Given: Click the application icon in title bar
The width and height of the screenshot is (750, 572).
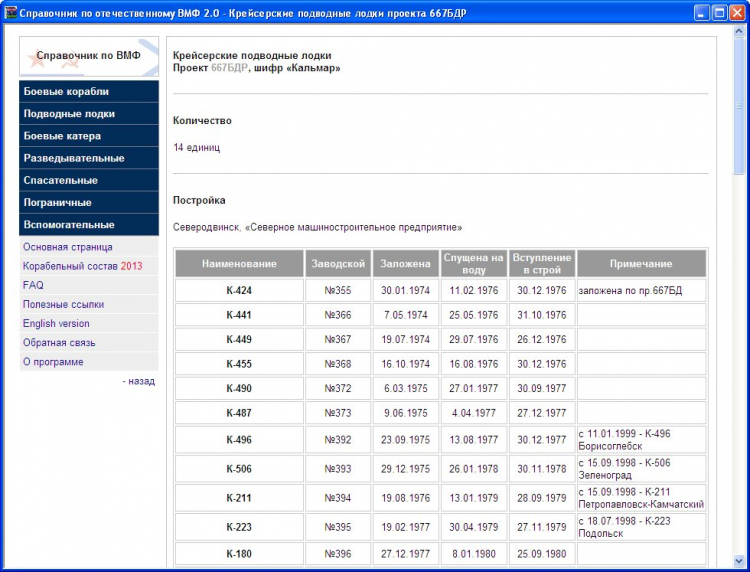Looking at the screenshot, I should click(x=11, y=13).
